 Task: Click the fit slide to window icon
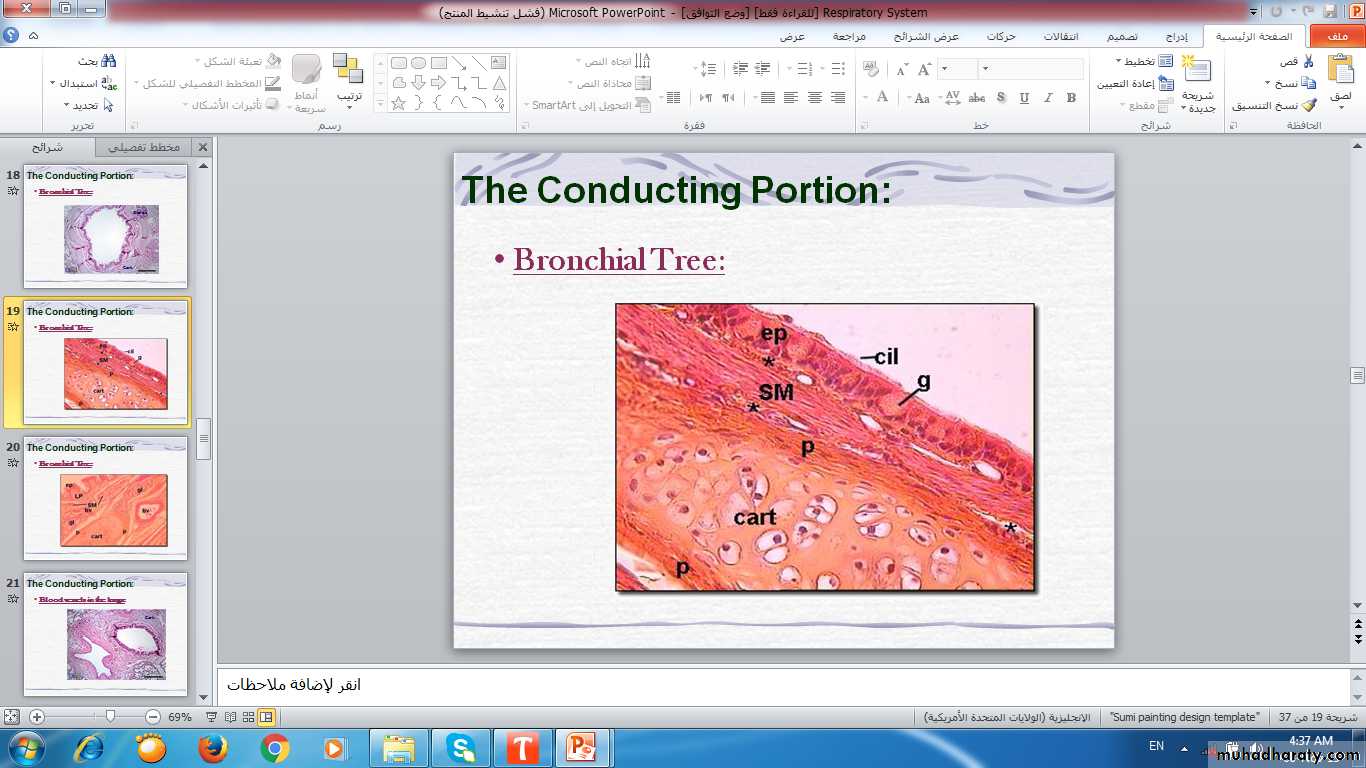tap(11, 717)
